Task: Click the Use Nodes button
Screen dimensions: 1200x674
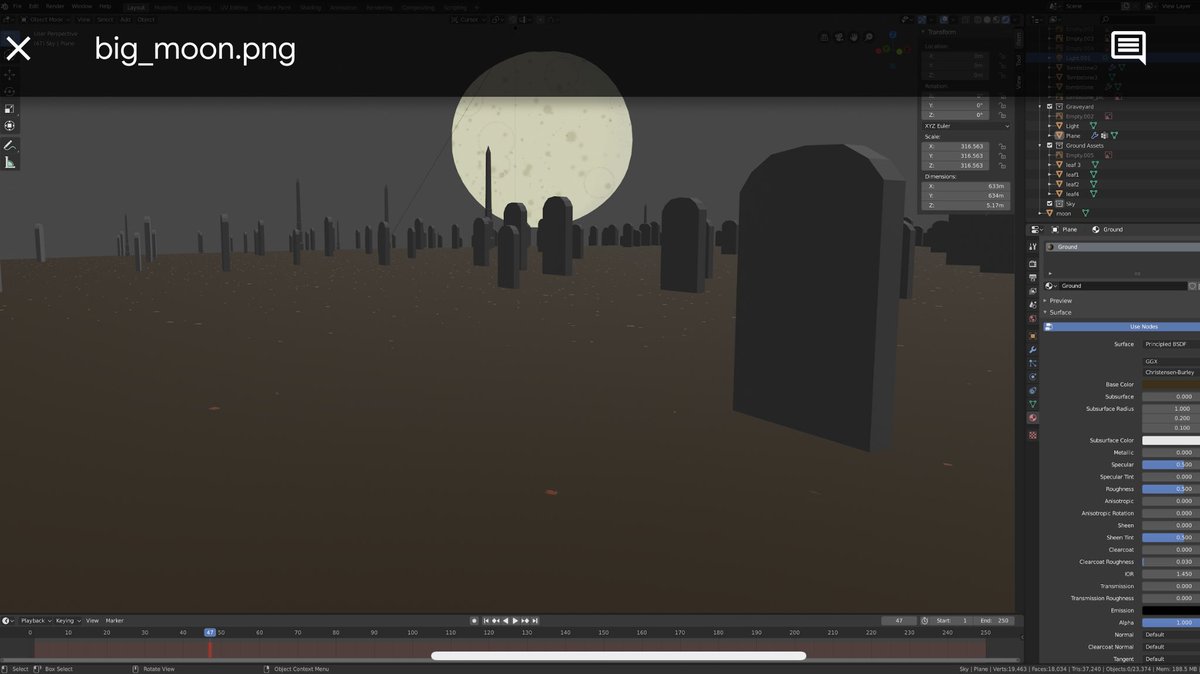Action: coord(1121,327)
